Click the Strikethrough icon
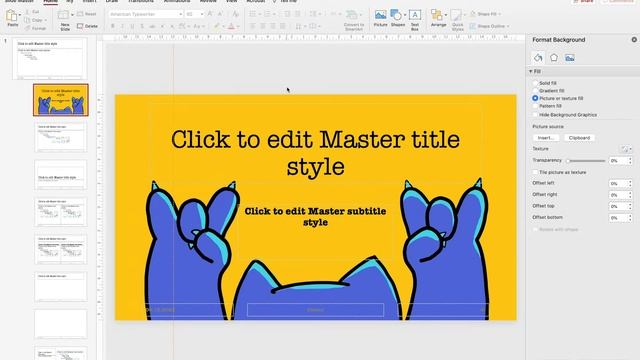 pos(152,26)
